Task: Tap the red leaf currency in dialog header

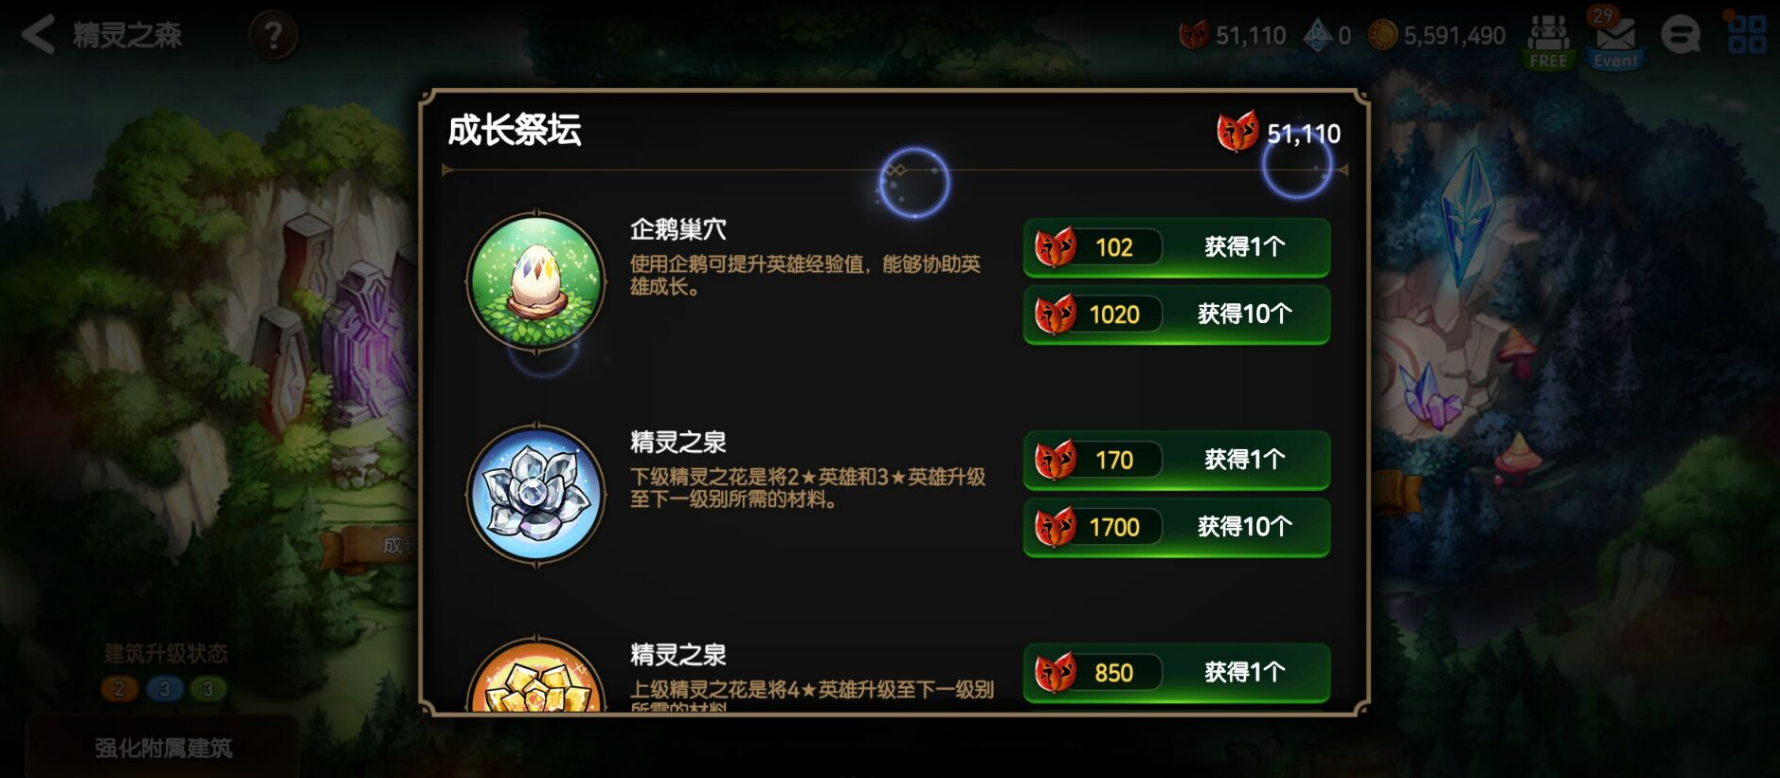Action: pos(1237,132)
